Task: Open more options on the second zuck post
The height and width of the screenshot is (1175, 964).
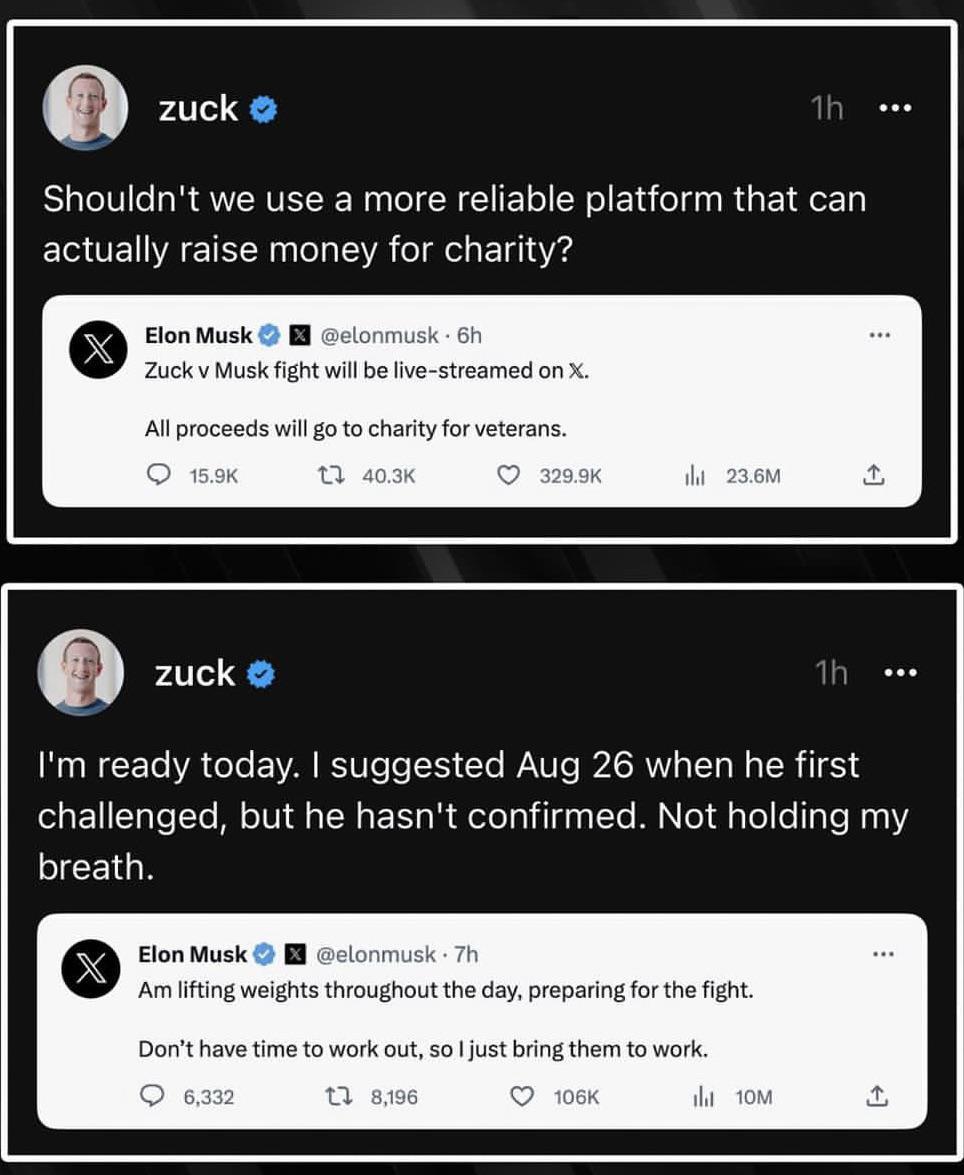Action: click(x=900, y=673)
